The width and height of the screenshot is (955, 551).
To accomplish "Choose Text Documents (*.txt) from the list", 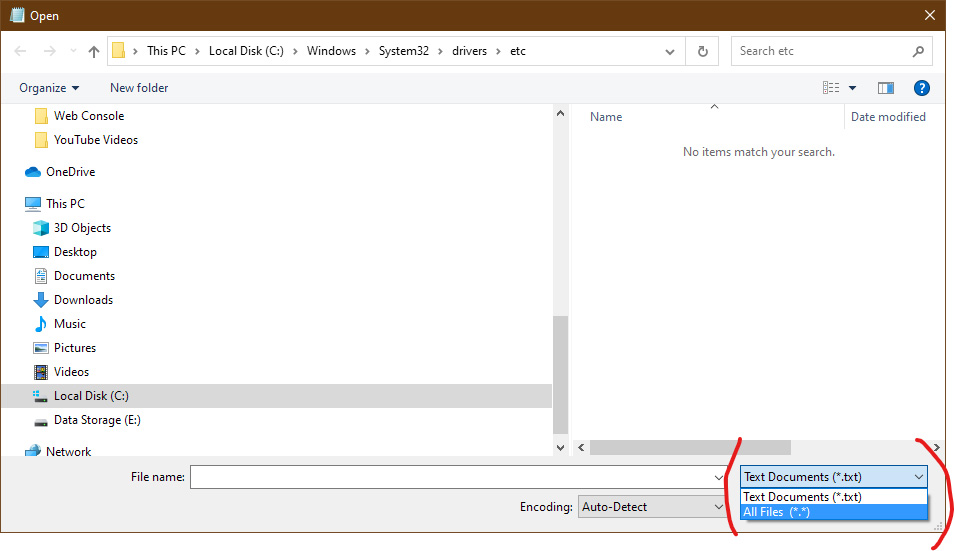I will 833,497.
